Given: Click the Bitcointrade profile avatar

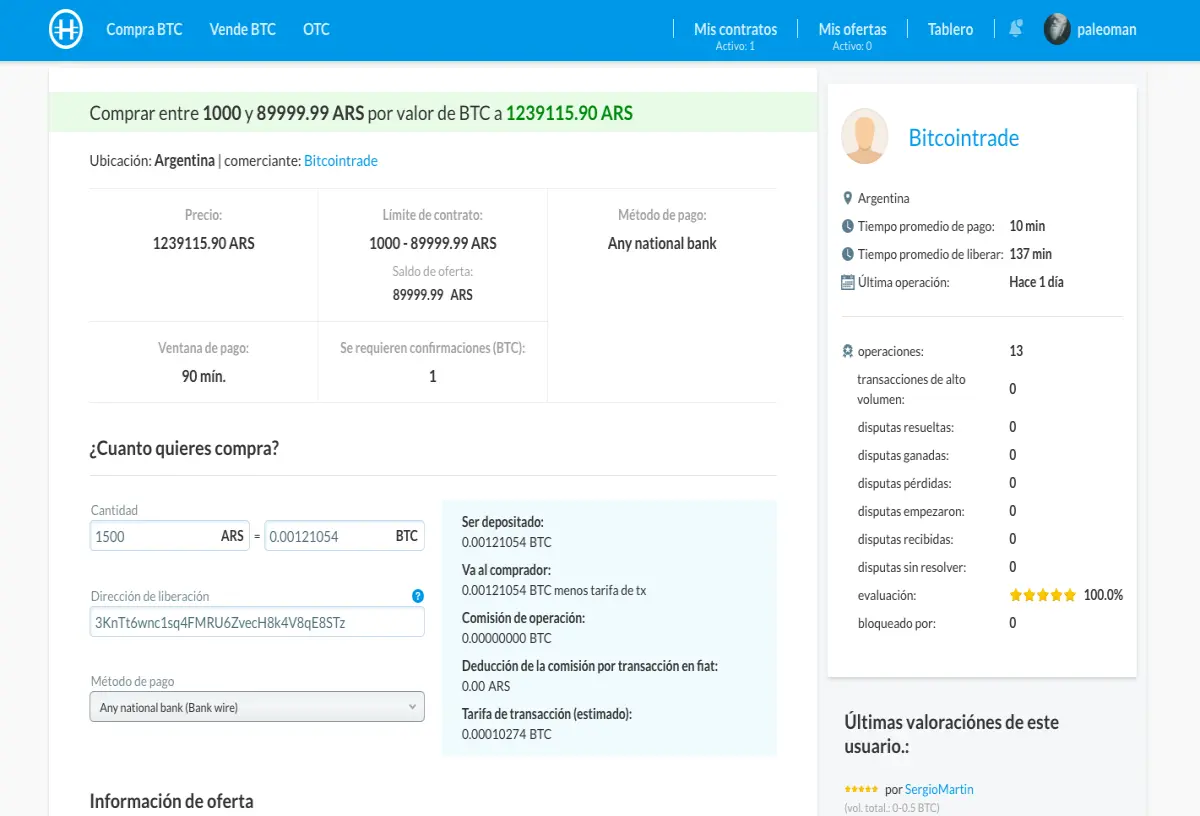Looking at the screenshot, I should pos(865,137).
